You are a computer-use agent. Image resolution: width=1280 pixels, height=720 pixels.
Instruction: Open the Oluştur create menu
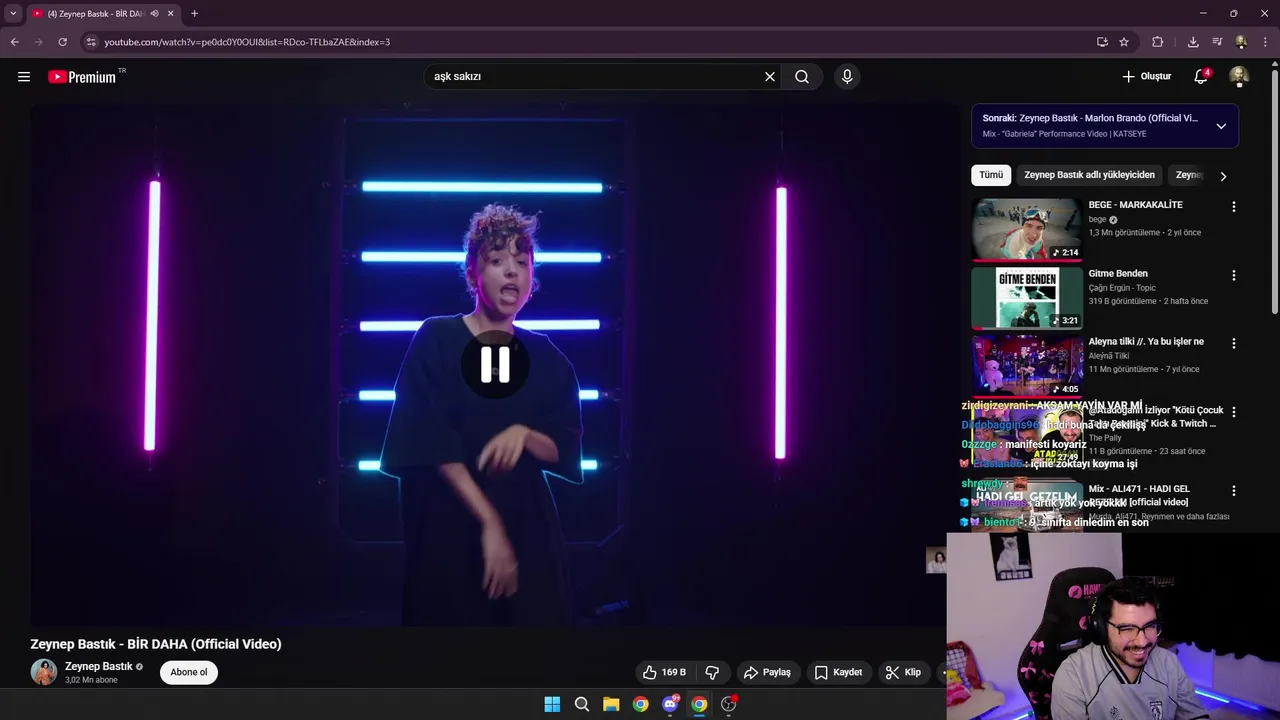[x=1146, y=77]
